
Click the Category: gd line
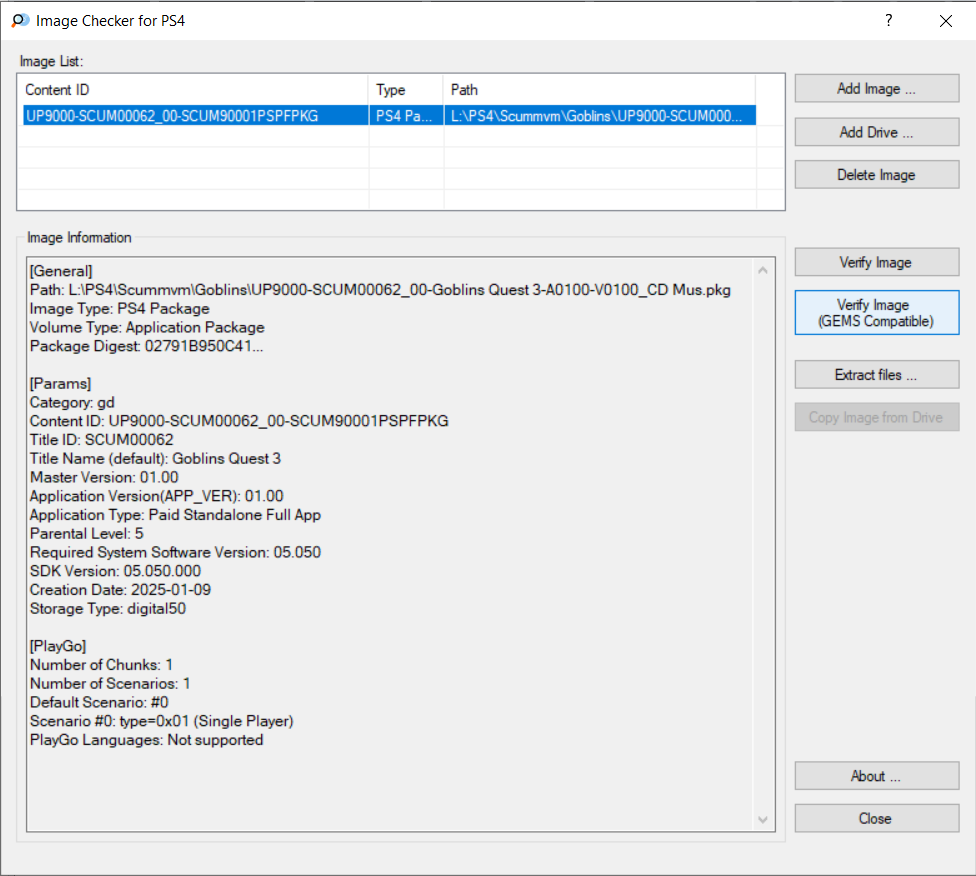72,402
